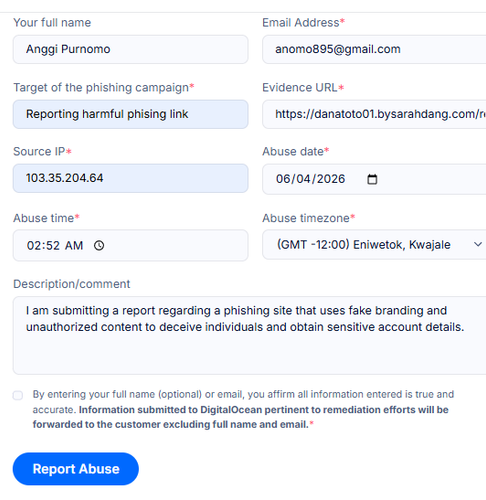Screen dimensions: 486x500
Task: Expand the Abuse timezone dropdown chevron
Action: (478, 244)
